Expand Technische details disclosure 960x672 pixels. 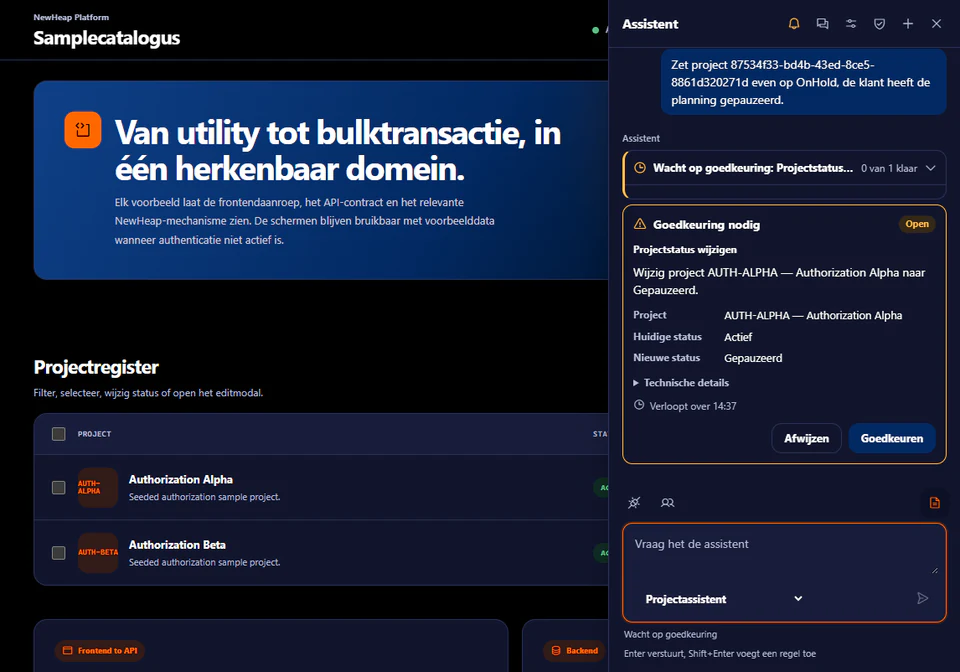tap(681, 383)
